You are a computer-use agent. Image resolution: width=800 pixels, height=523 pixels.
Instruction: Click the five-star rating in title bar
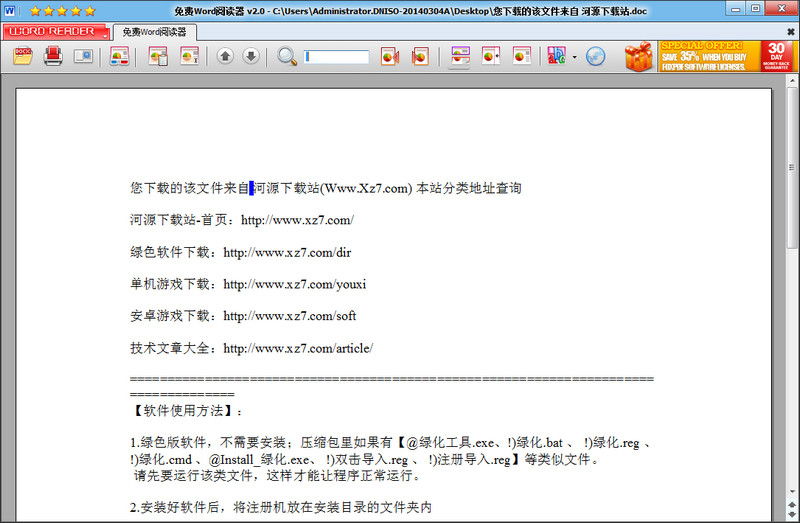[63, 11]
